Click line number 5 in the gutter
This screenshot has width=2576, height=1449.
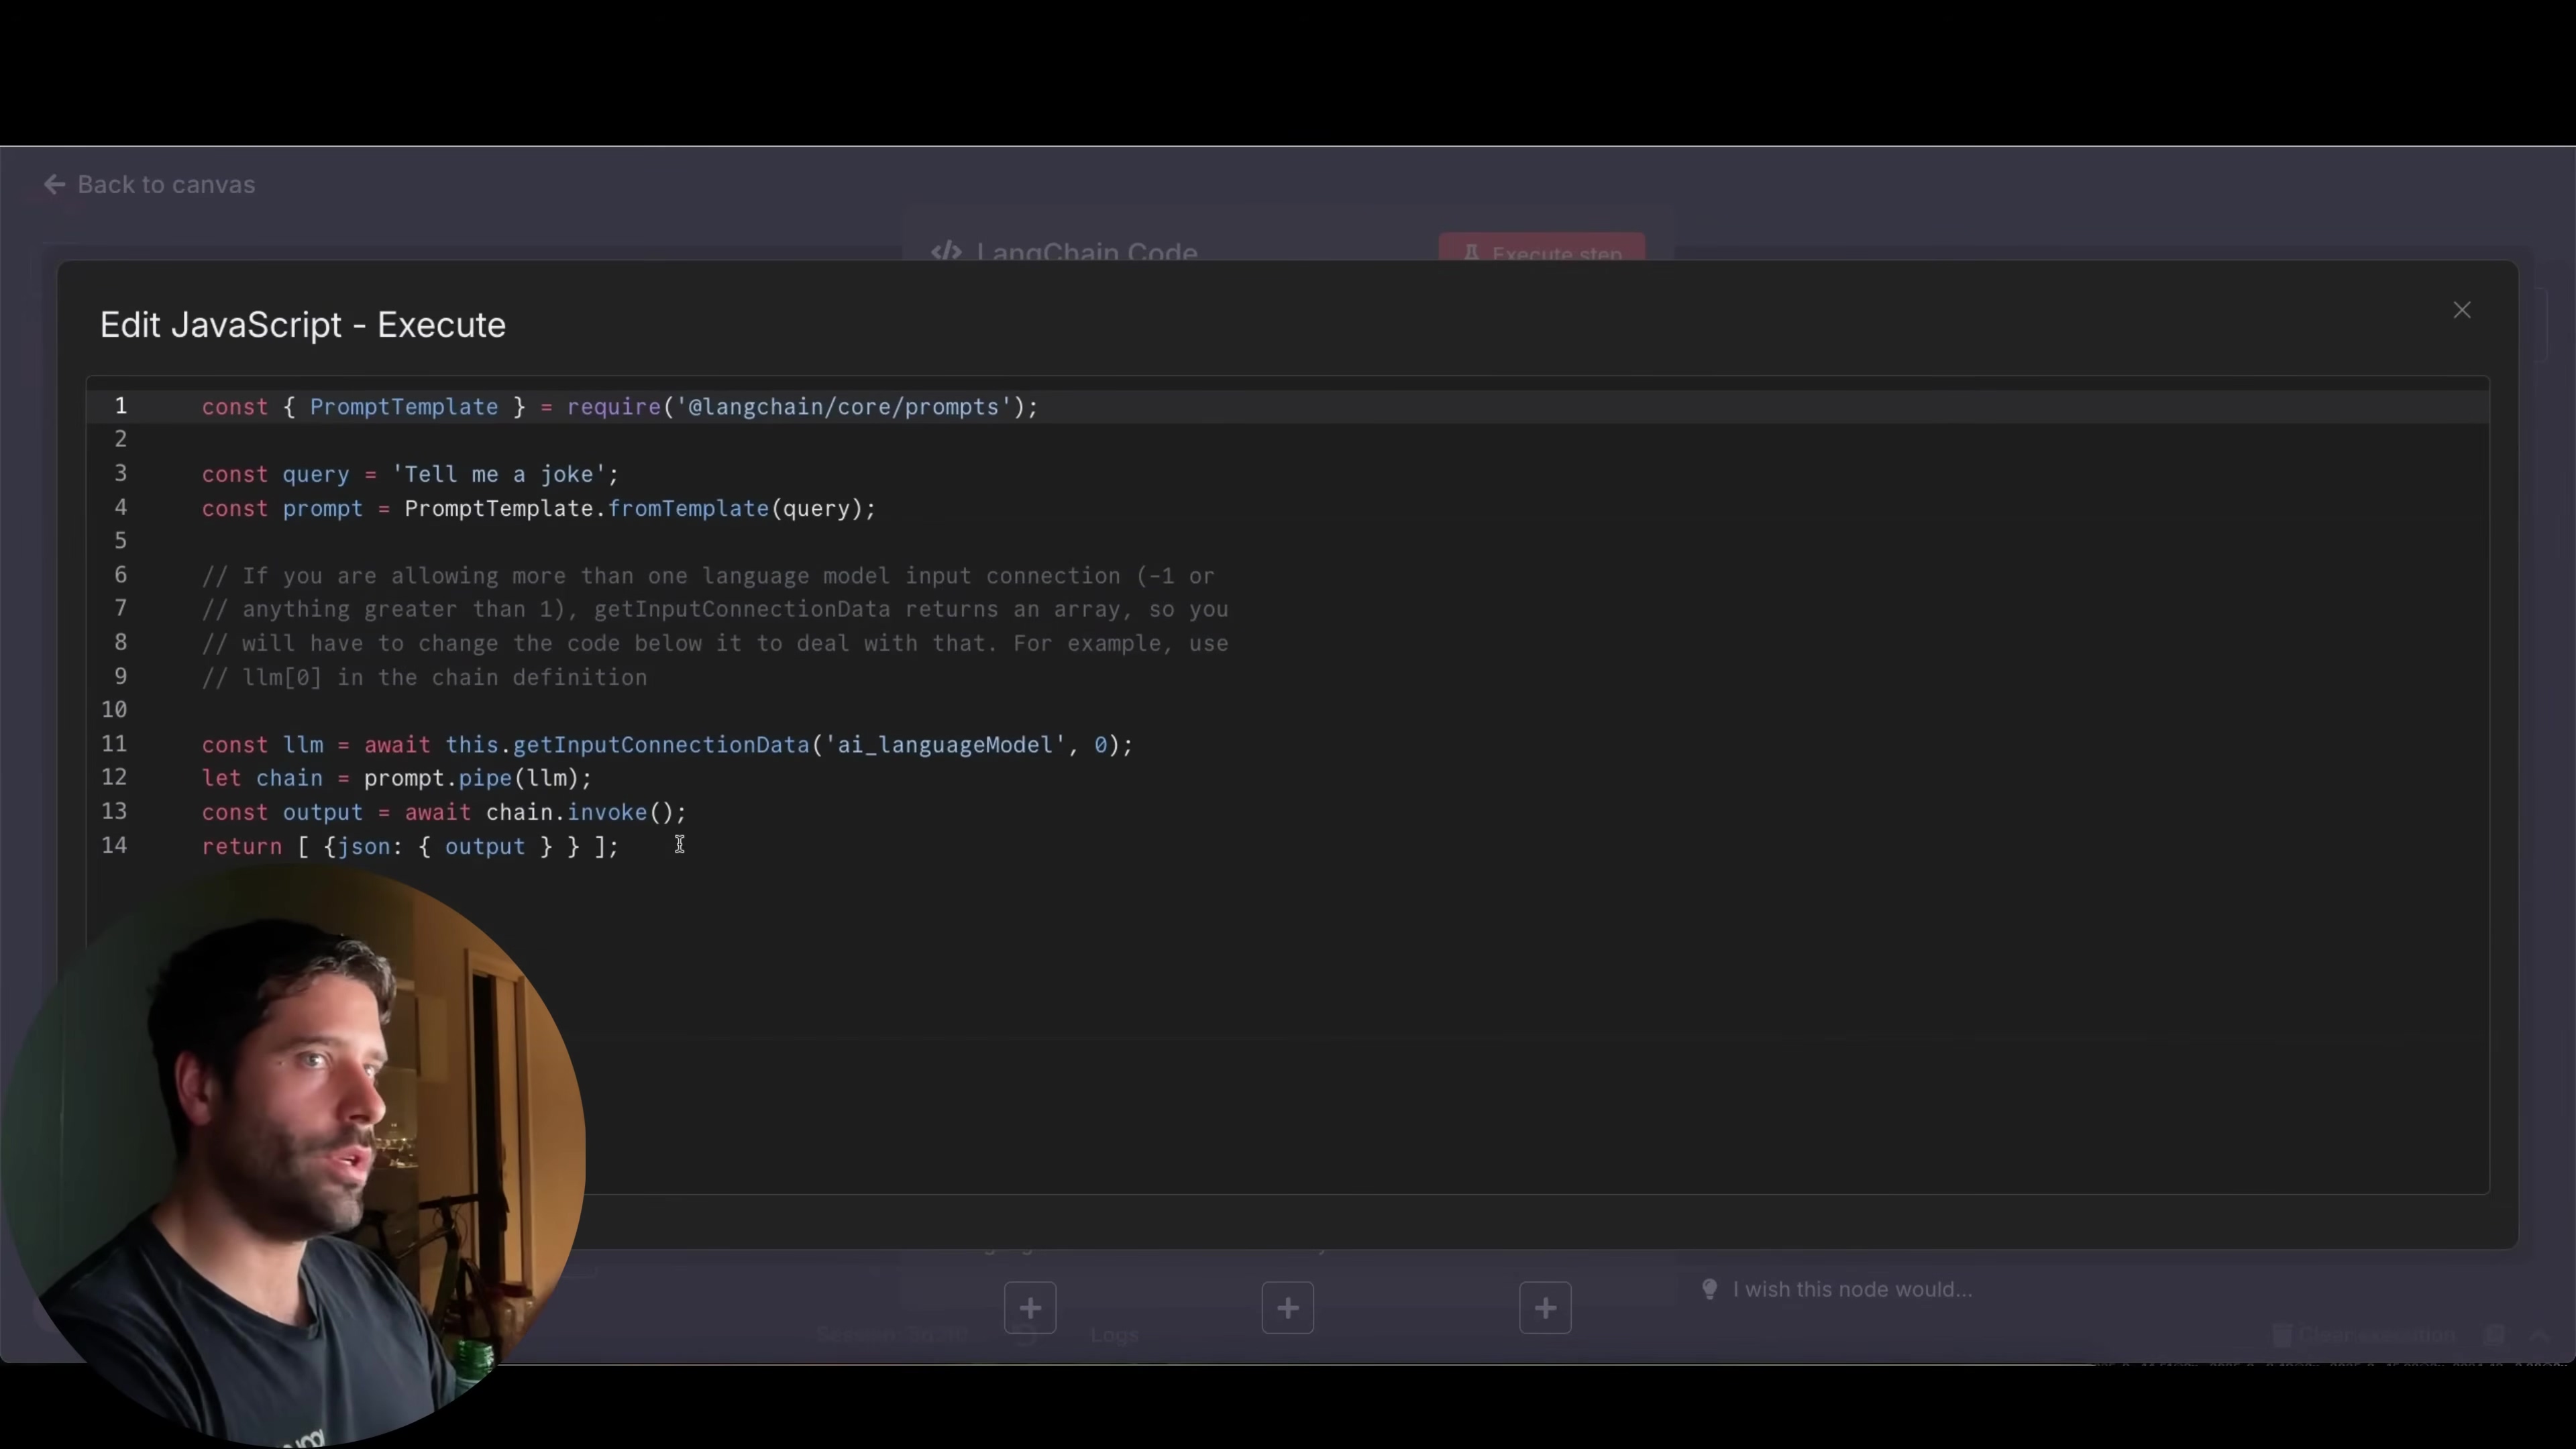click(x=120, y=541)
